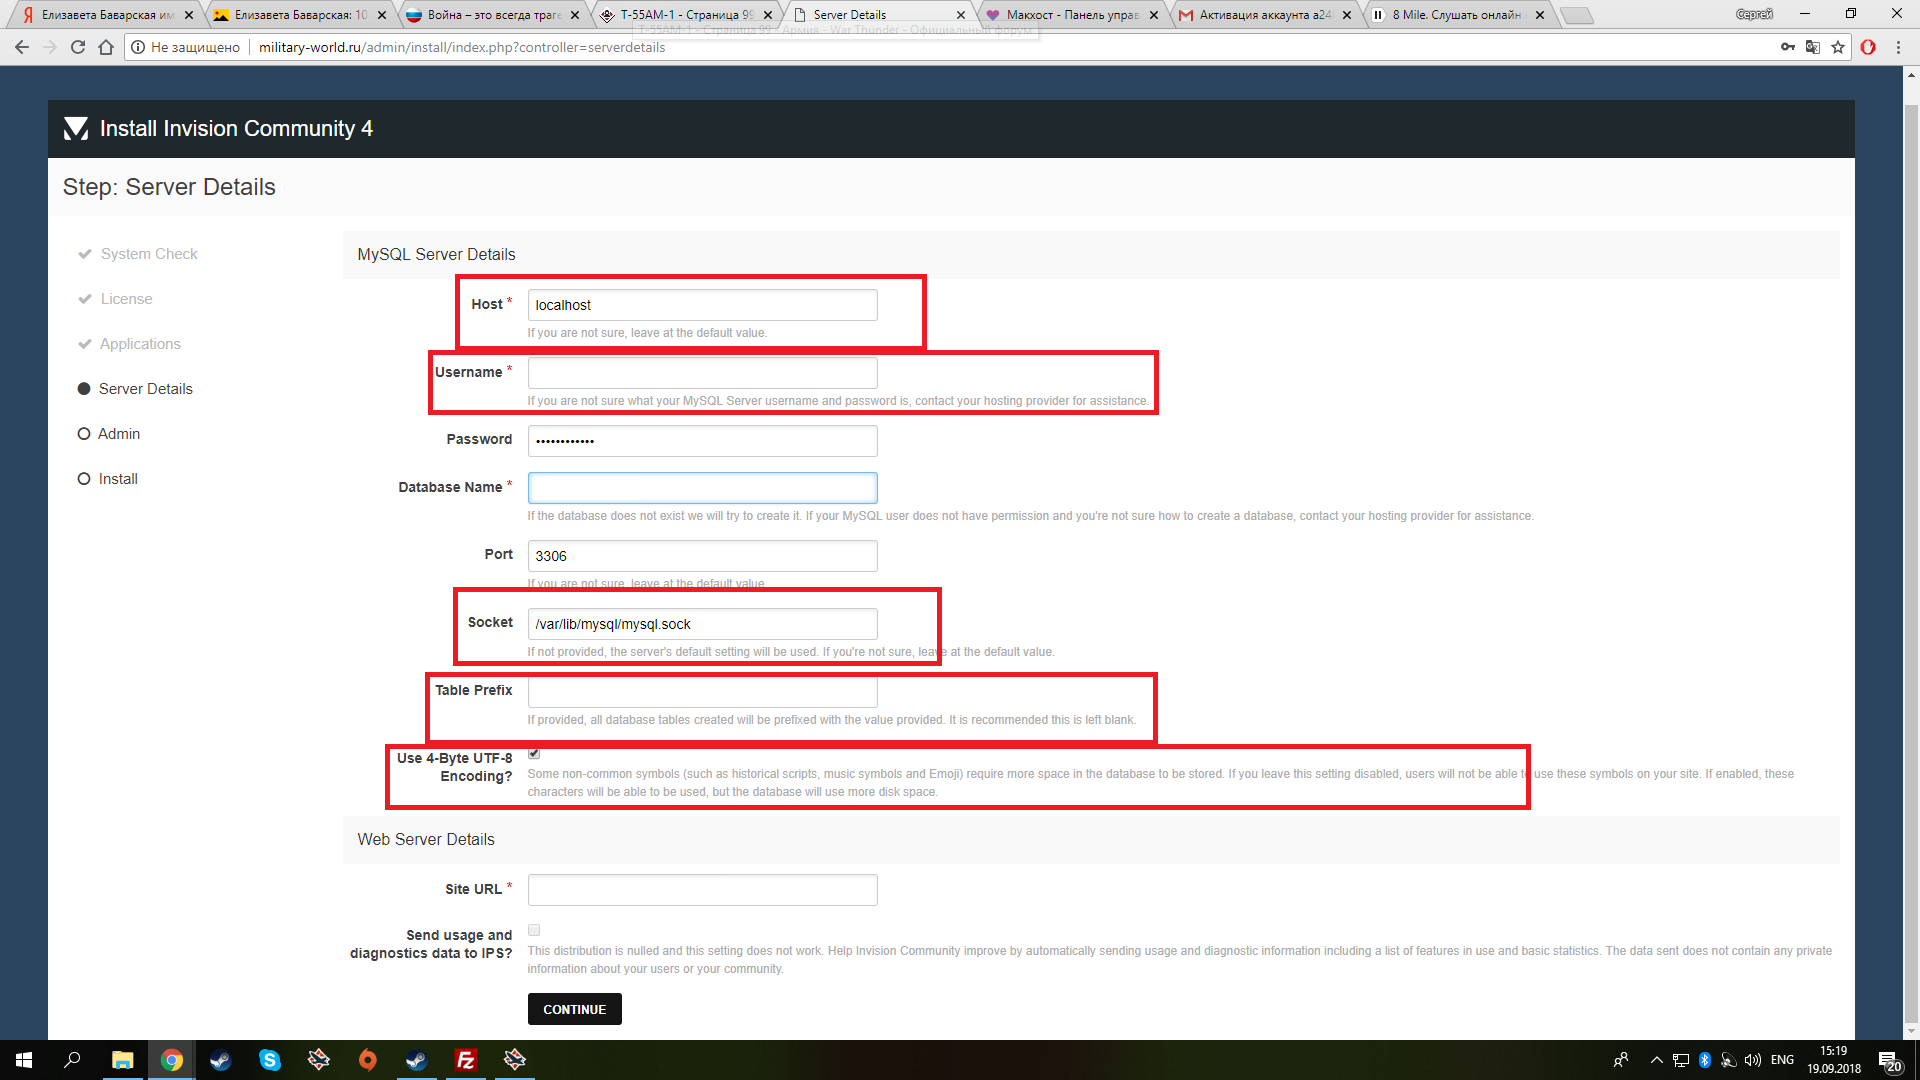Enable Use 4-Byte UTF-8 Encoding checkbox
Screen dimensions: 1920x1080
click(x=534, y=754)
